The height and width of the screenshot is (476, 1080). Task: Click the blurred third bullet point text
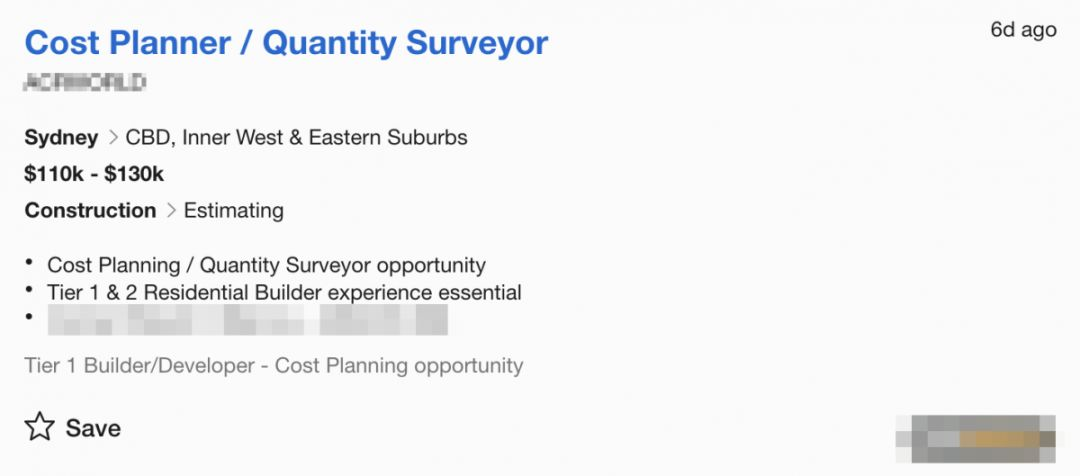[247, 320]
